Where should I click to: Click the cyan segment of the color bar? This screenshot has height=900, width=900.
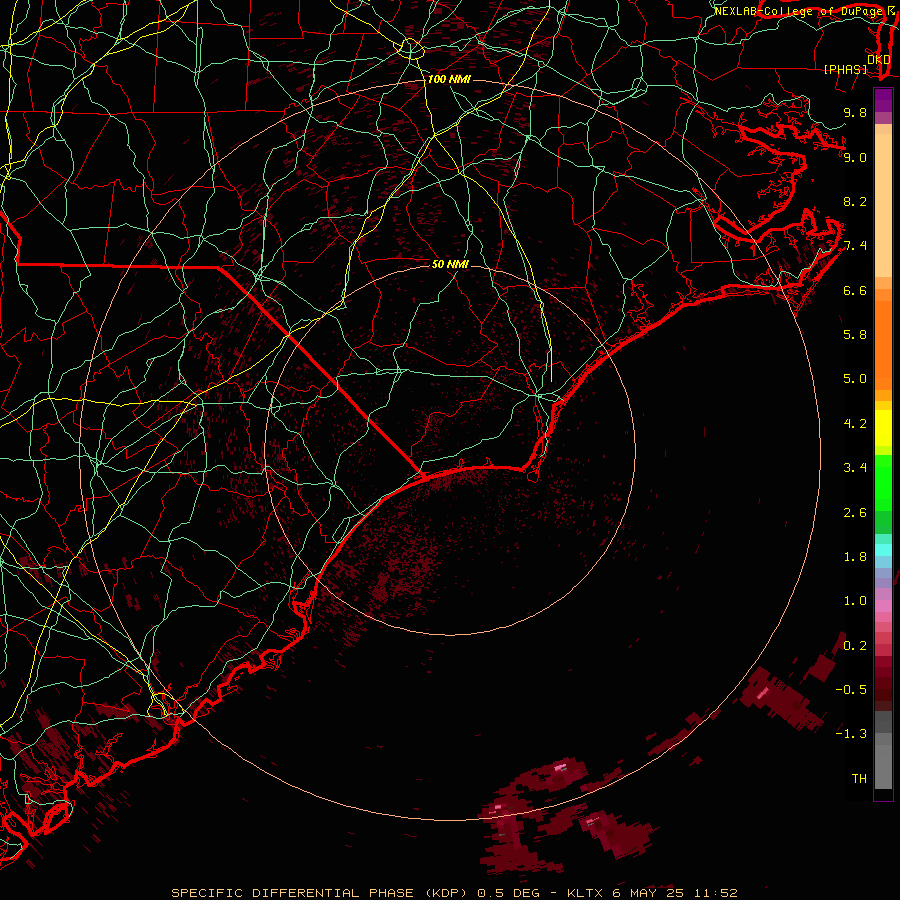tap(883, 550)
